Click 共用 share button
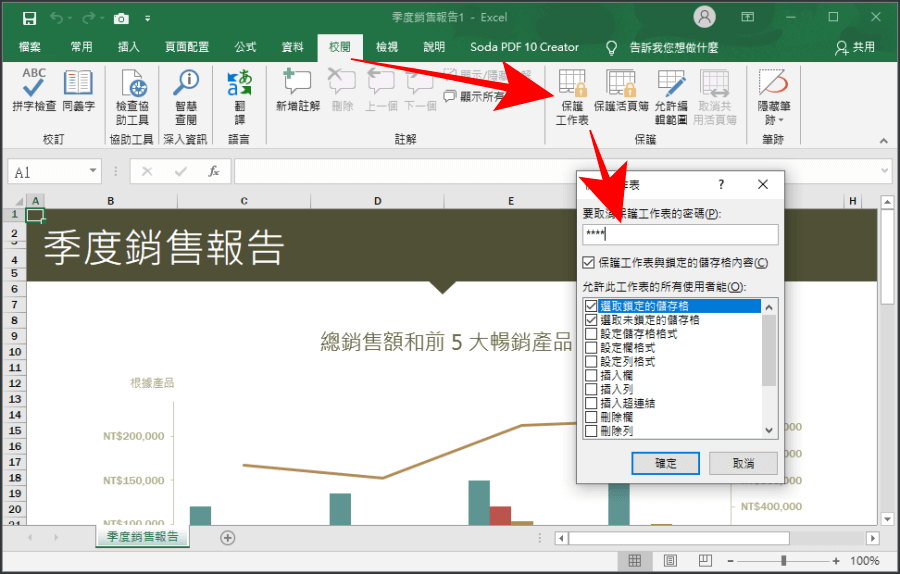Viewport: 900px width, 574px height. point(855,47)
